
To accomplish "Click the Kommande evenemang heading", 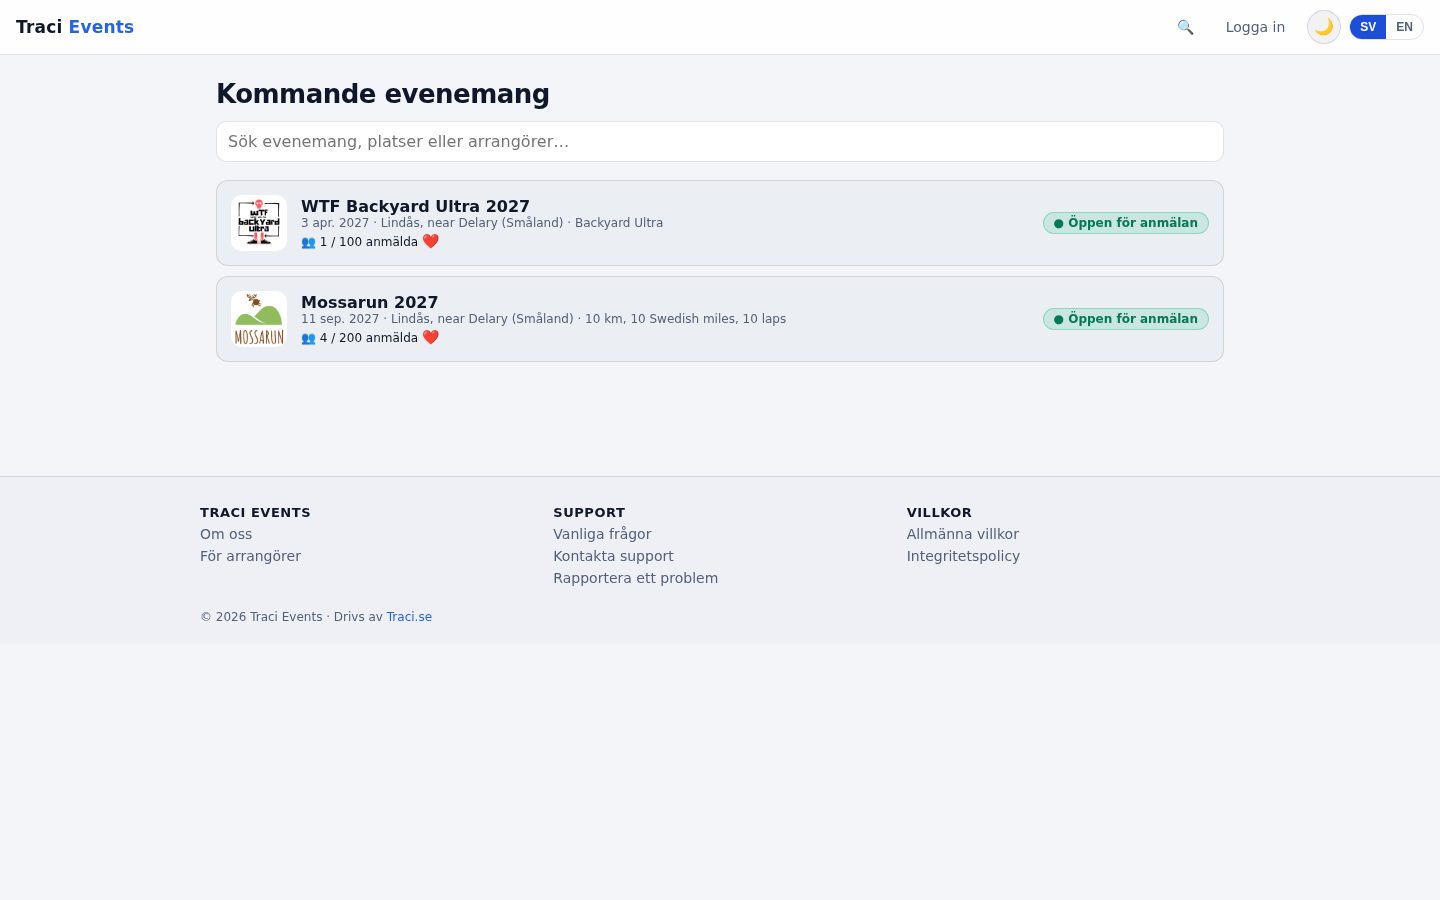I will [383, 94].
